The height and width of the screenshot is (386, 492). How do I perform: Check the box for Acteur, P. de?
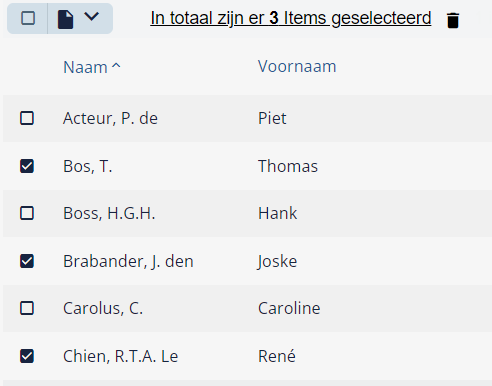tap(27, 118)
